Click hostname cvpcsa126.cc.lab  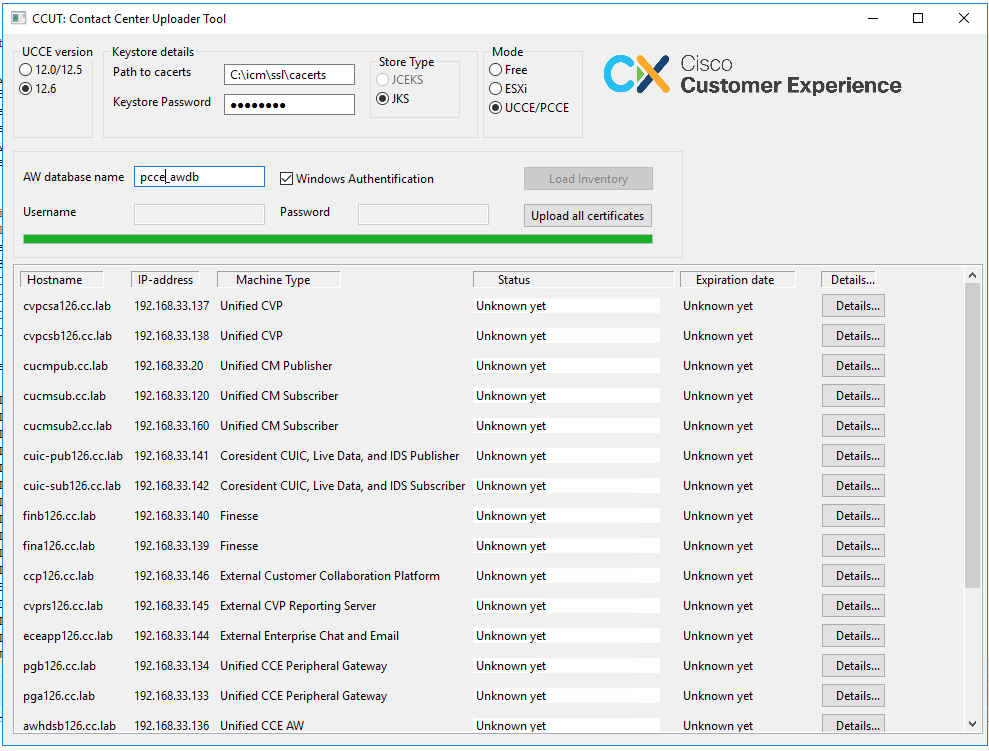67,306
